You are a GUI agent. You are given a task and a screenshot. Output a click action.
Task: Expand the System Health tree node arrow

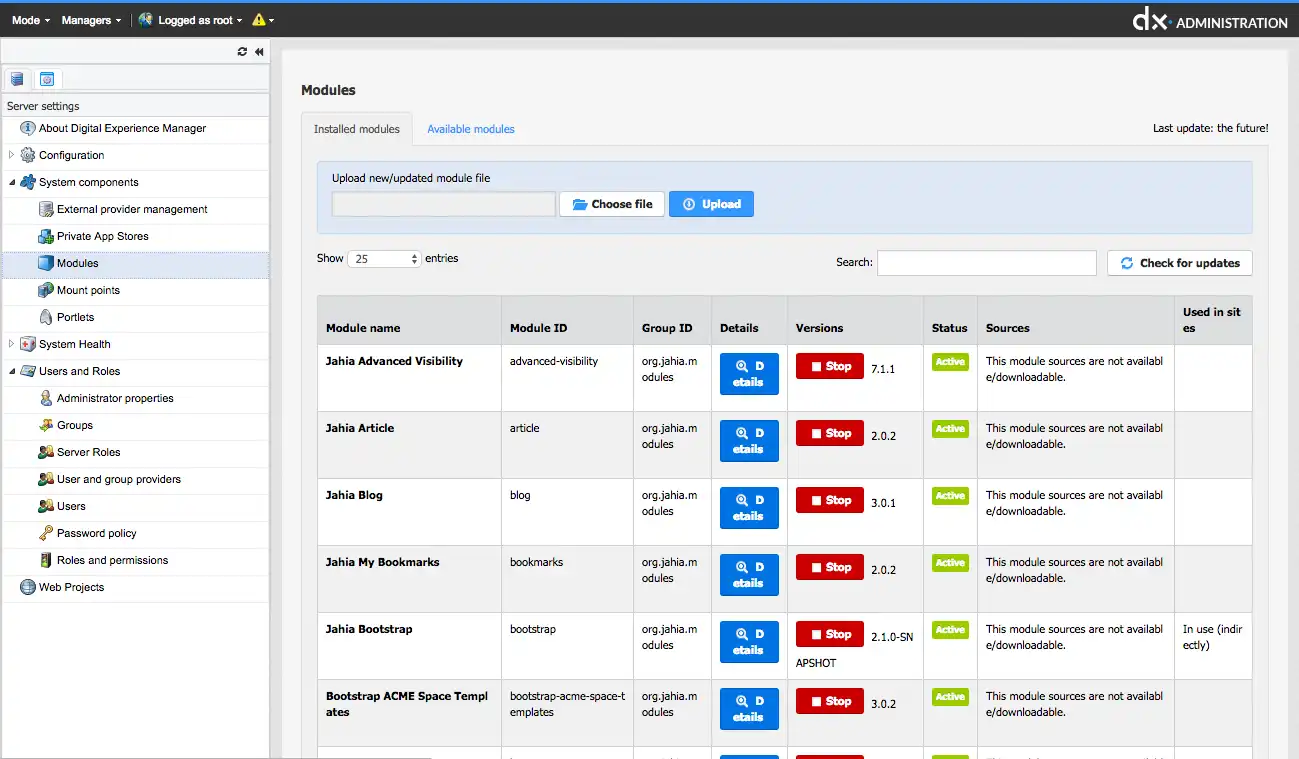[x=12, y=344]
